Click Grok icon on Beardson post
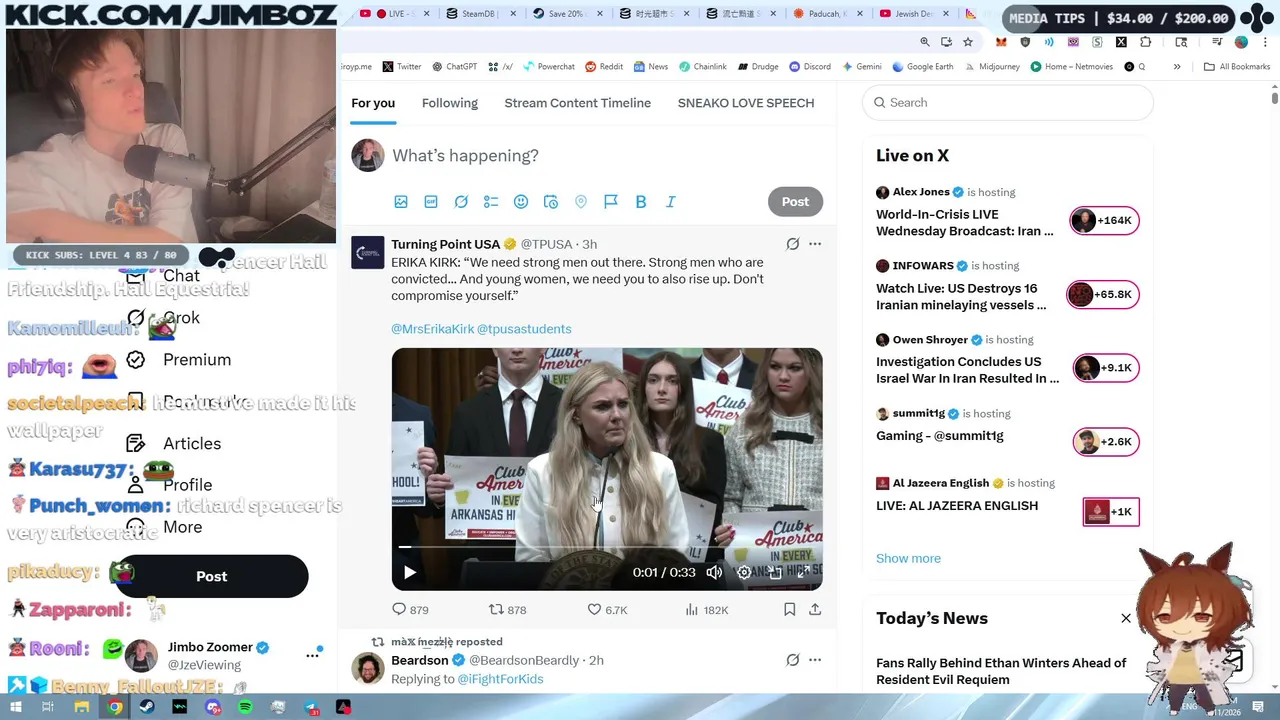Viewport: 1280px width, 720px height. click(x=792, y=660)
